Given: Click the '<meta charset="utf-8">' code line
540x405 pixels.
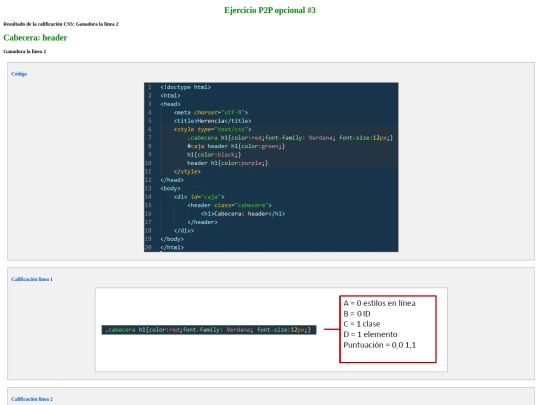Looking at the screenshot, I should coord(211,112).
